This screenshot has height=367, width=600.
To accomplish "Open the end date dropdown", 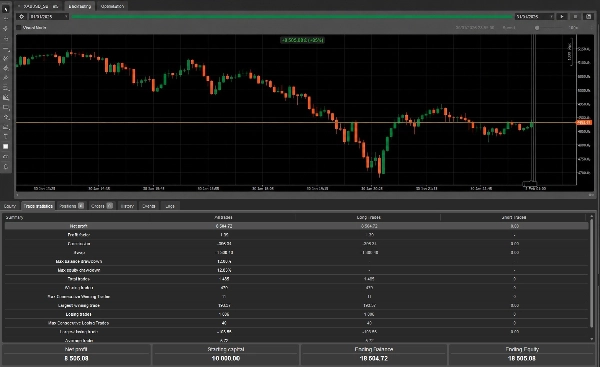I will point(534,16).
